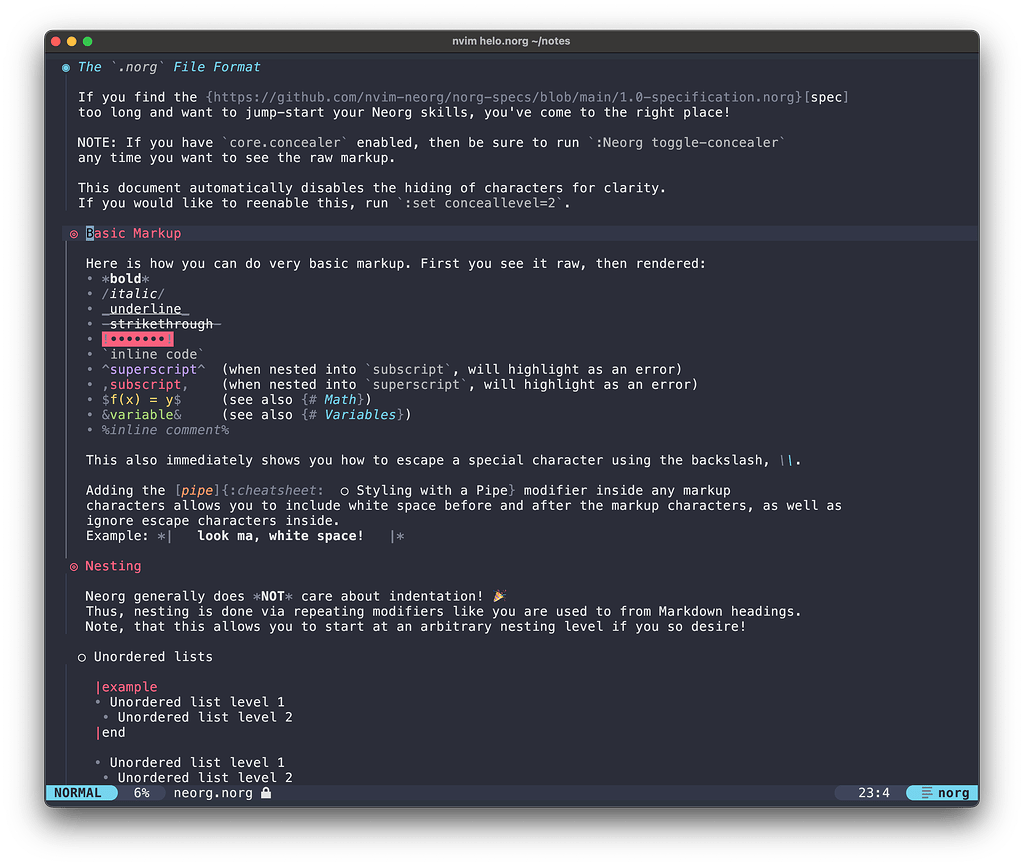Viewport: 1024px width, 866px height.
Task: Open the pipe cheatsheet link
Action: pos(196,490)
